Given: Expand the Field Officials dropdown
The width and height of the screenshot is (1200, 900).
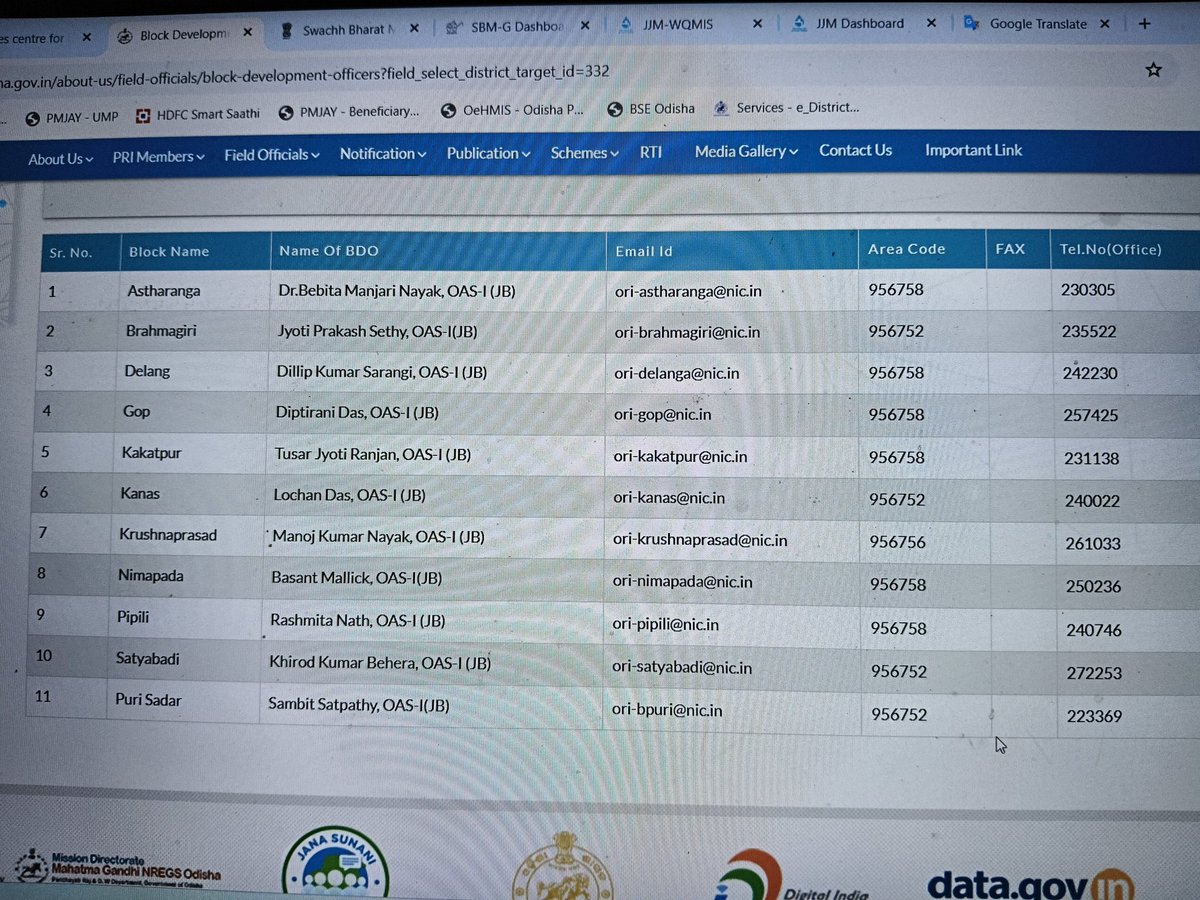Looking at the screenshot, I should tap(272, 155).
